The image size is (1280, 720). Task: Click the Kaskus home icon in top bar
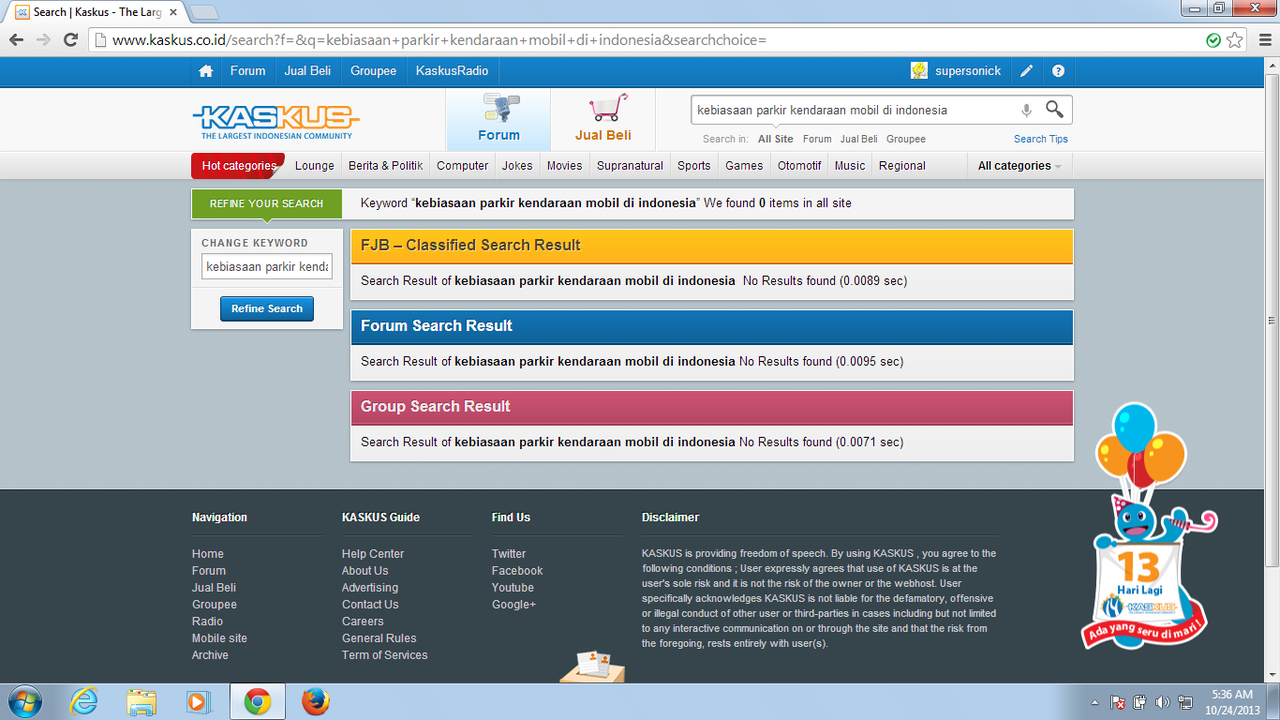[206, 71]
